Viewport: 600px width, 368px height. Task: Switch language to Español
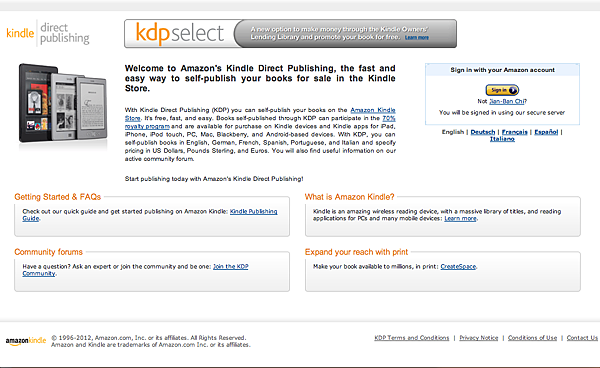point(546,132)
